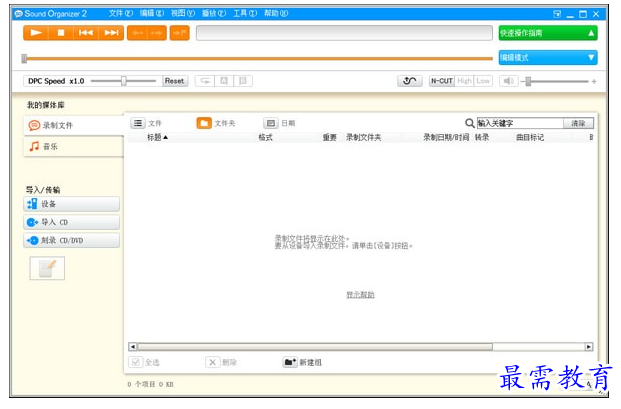Click the Stop playback button
621x409 pixels.
(60, 33)
